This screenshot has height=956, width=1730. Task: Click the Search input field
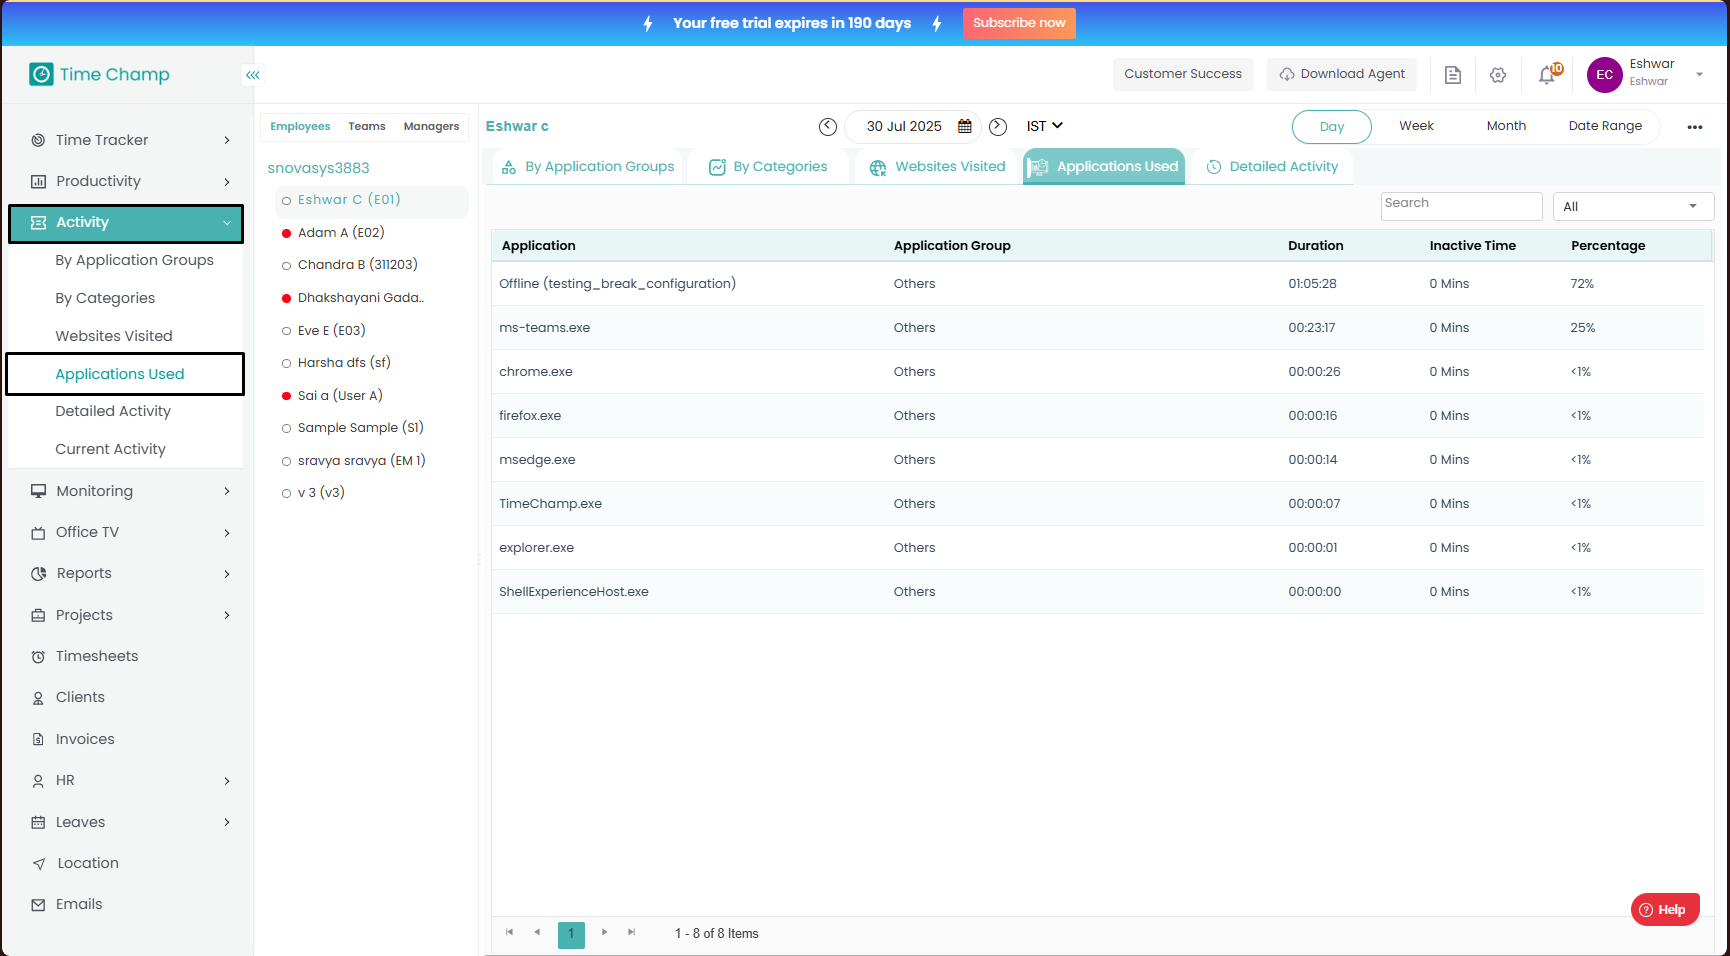[1460, 204]
